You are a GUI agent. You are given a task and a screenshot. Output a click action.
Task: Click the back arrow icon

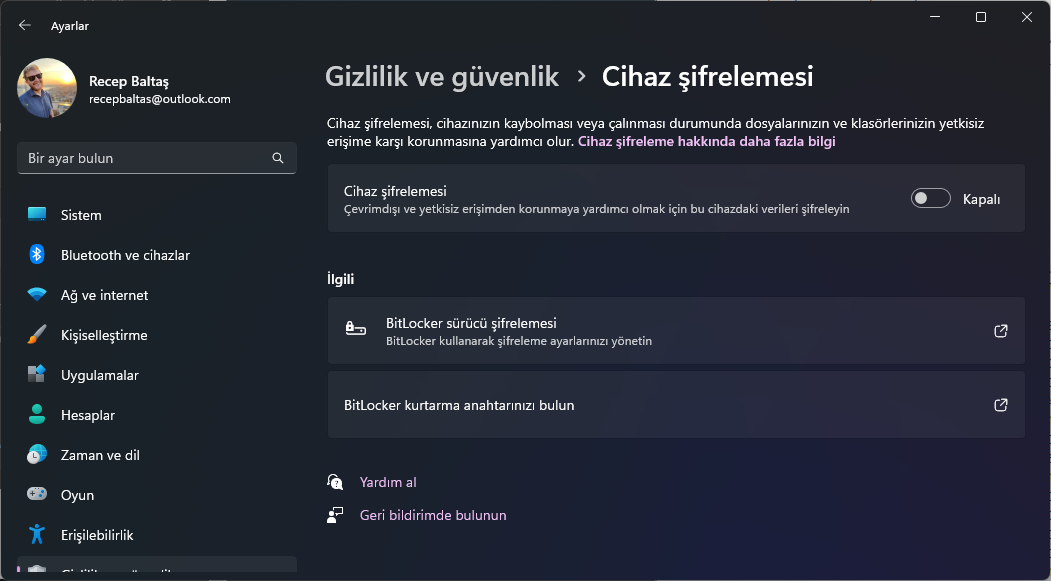25,25
